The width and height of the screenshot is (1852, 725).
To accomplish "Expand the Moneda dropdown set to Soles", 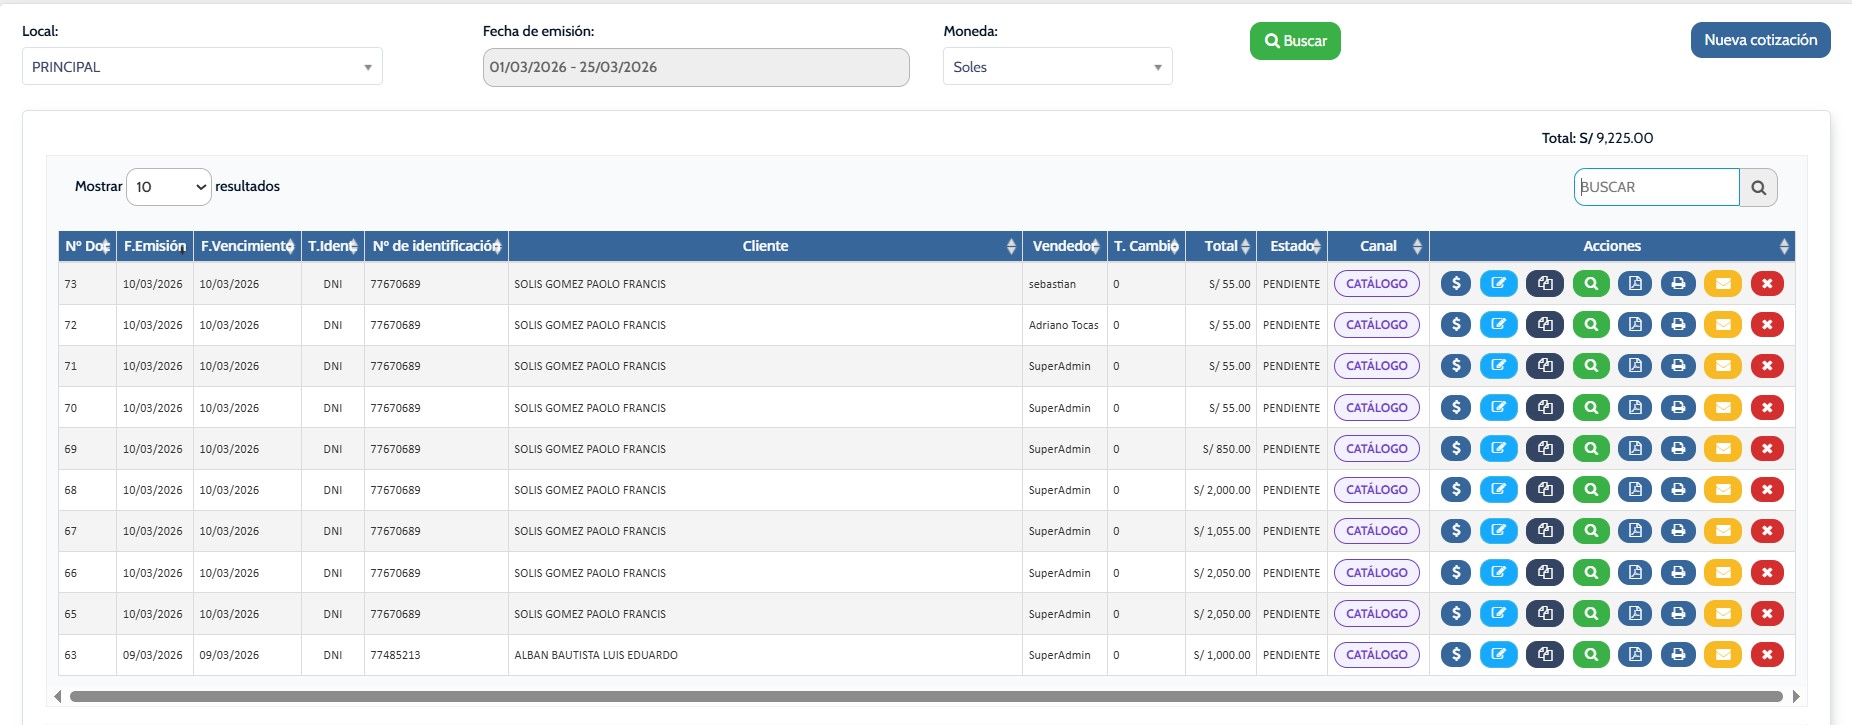I will [x=1057, y=67].
